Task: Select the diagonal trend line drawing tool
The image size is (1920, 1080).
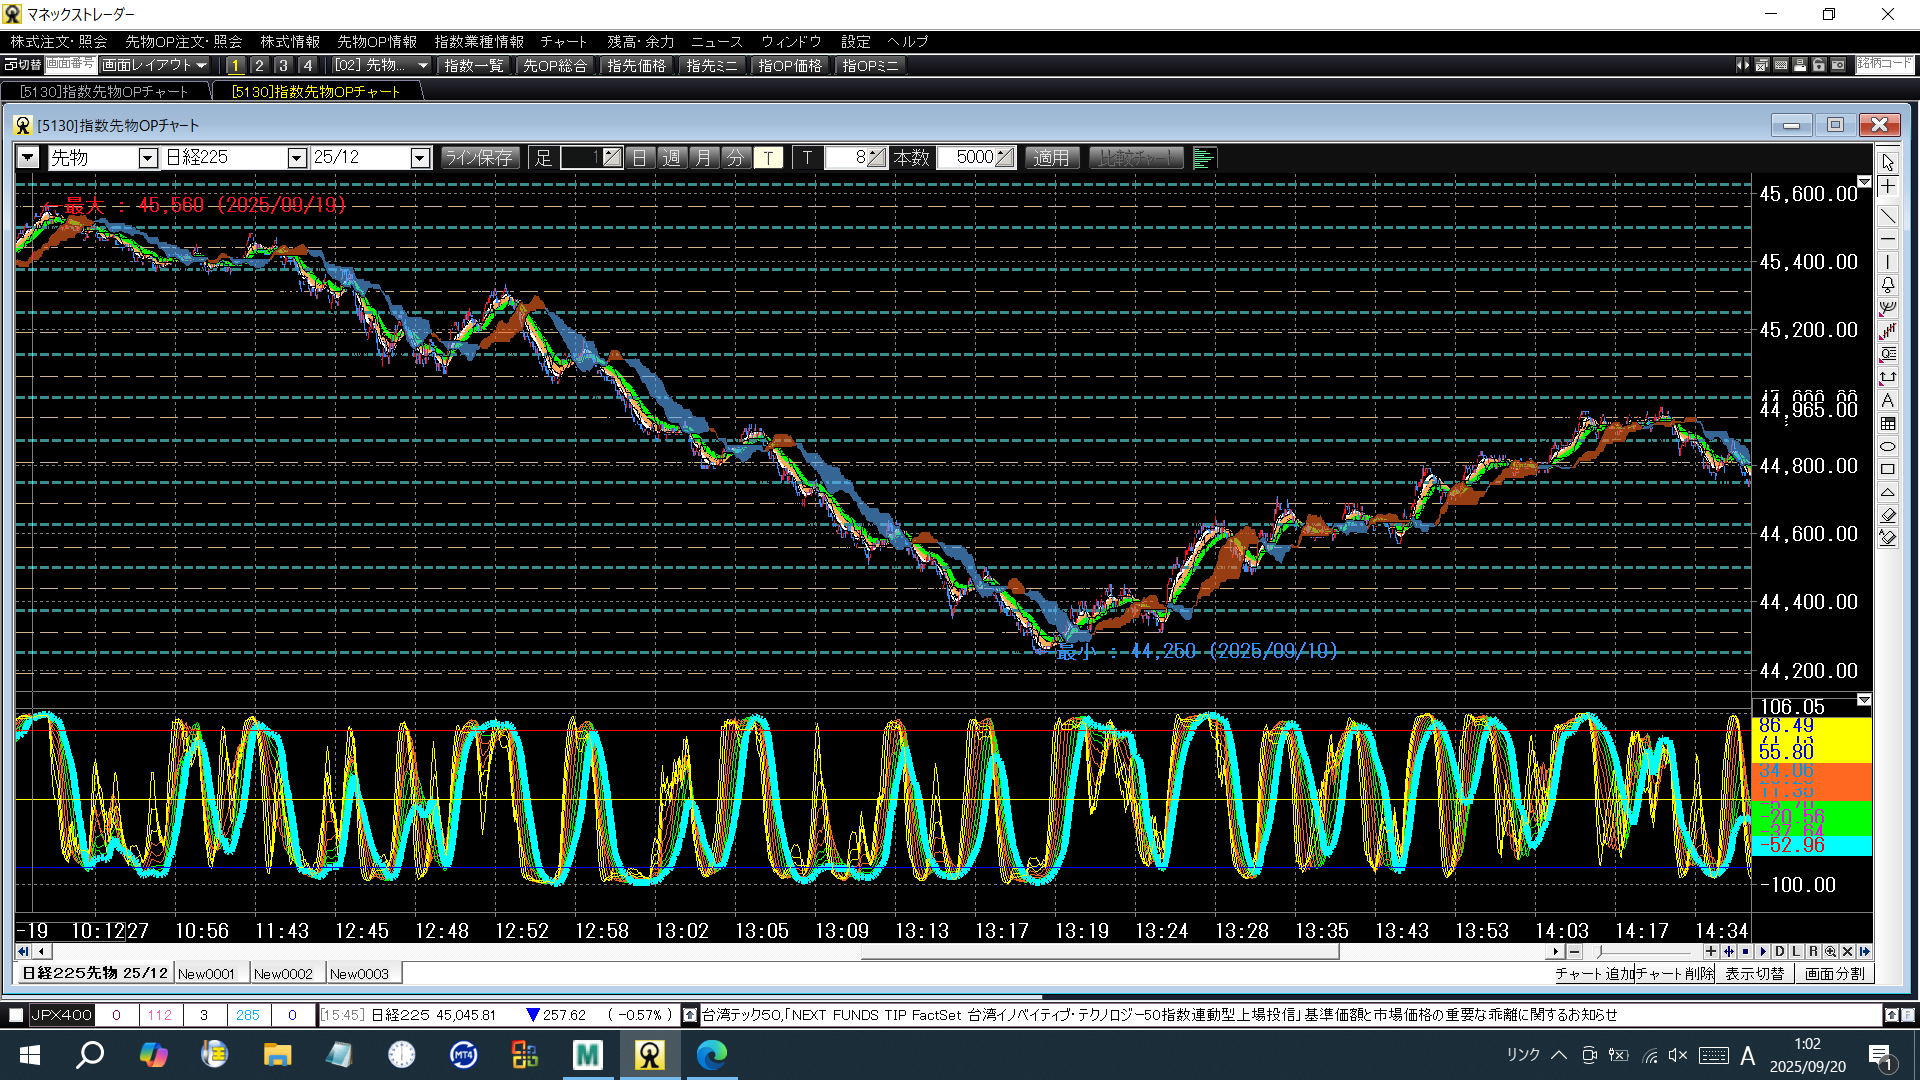Action: click(x=1887, y=216)
